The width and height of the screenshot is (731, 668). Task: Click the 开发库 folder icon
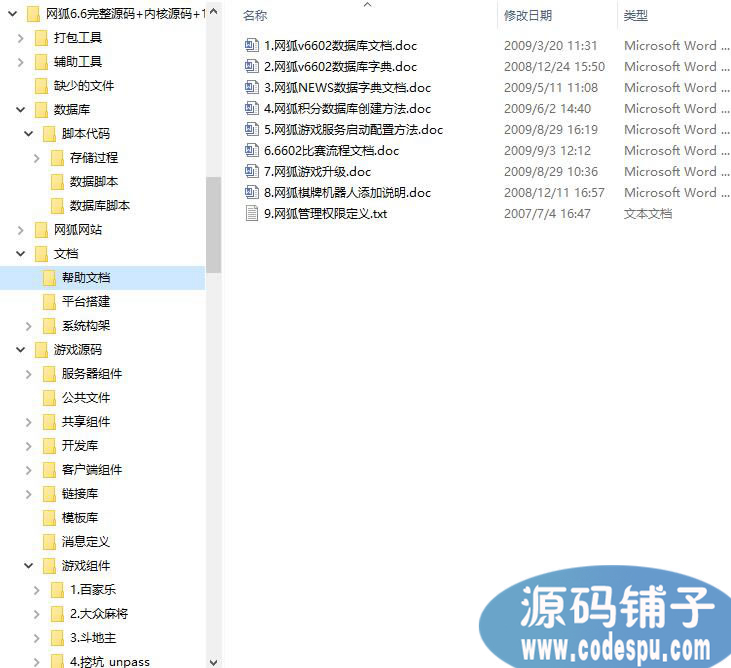coord(49,446)
